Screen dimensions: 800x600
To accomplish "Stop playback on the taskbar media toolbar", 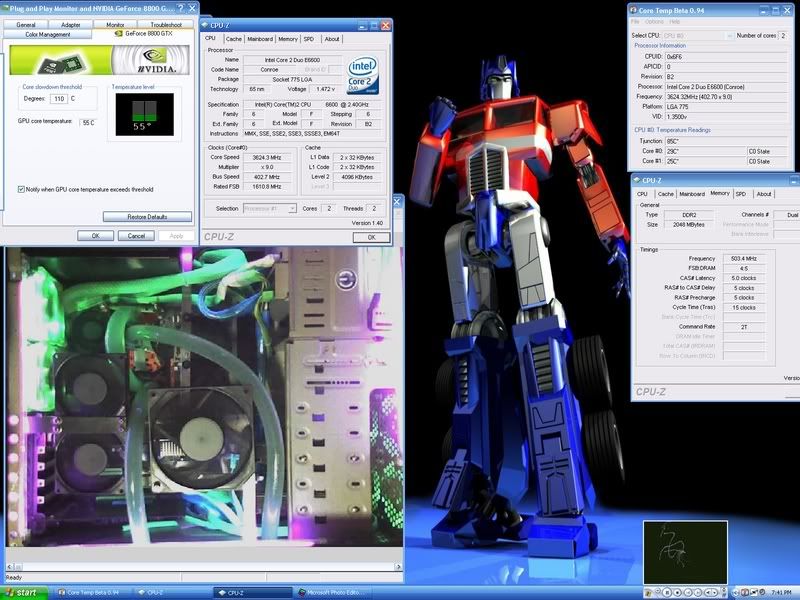I will (678, 592).
